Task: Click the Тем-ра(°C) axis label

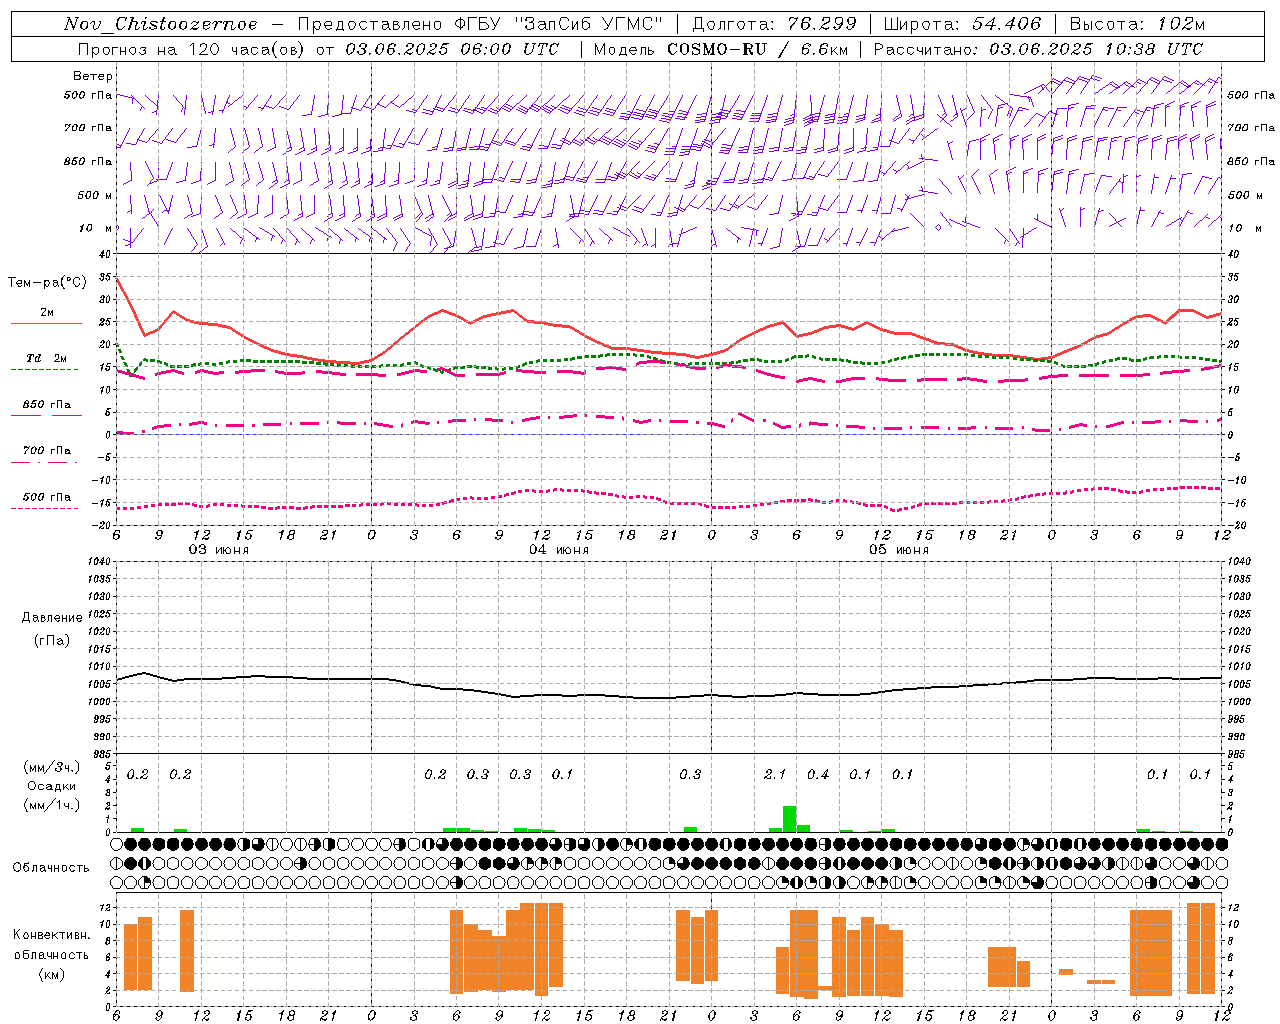Action: 47,283
